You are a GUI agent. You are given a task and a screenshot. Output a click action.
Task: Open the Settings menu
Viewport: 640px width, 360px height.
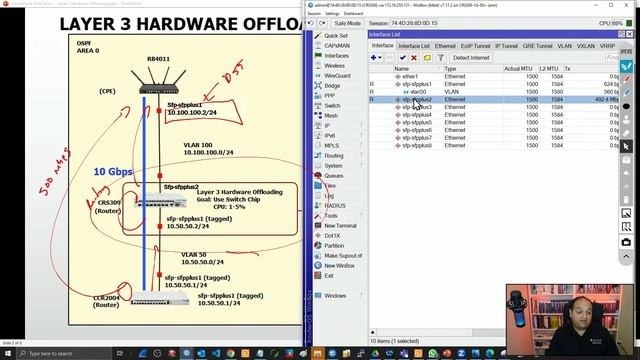[332, 13]
